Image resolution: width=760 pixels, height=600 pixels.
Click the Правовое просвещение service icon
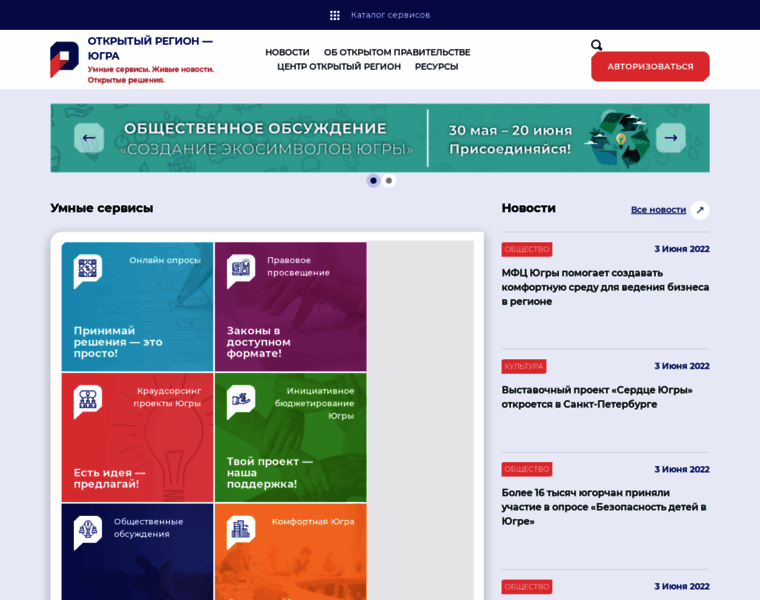[x=241, y=270]
